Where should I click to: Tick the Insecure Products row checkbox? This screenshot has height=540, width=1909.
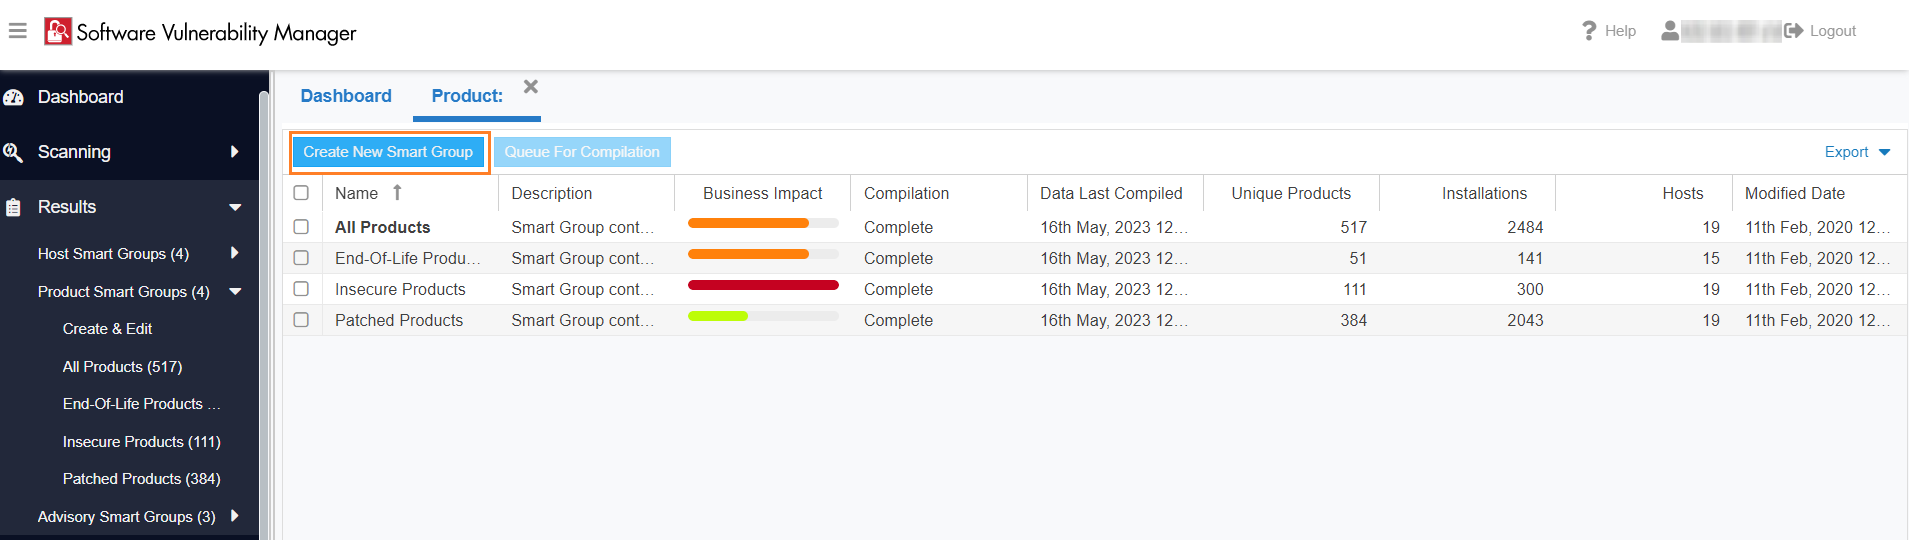pyautogui.click(x=301, y=289)
